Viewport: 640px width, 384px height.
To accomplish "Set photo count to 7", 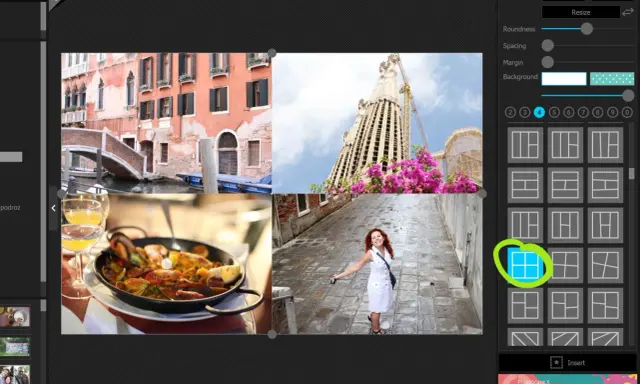I will [x=583, y=112].
